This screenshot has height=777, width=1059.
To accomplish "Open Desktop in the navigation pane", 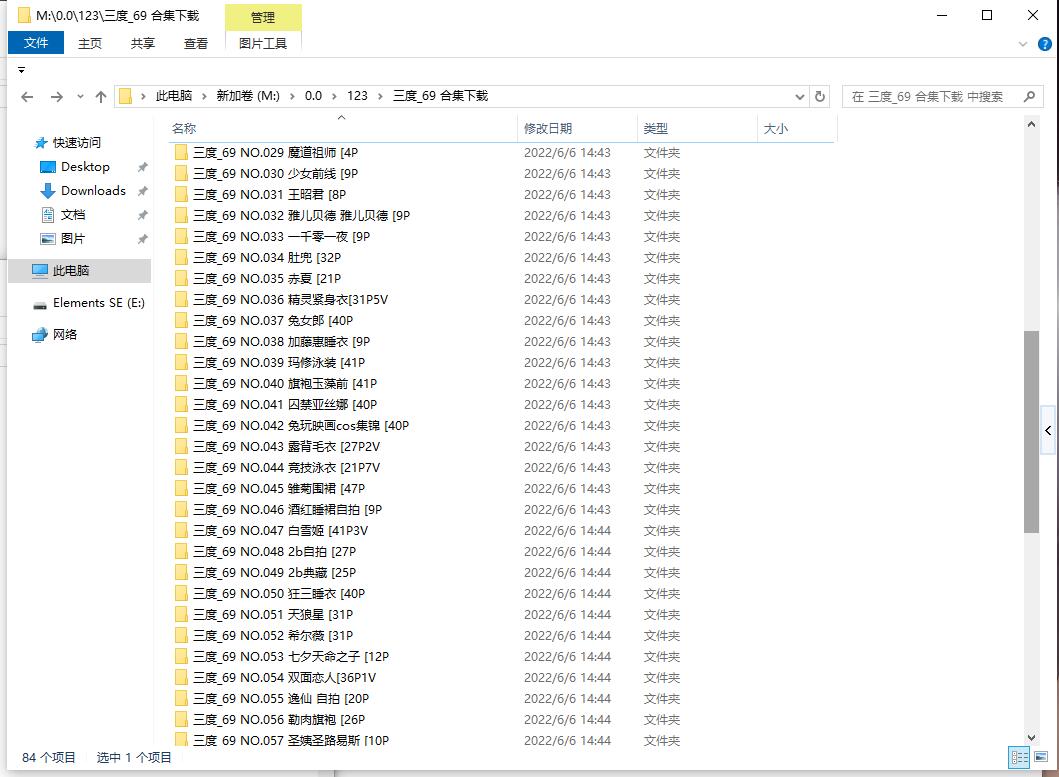I will 85,167.
